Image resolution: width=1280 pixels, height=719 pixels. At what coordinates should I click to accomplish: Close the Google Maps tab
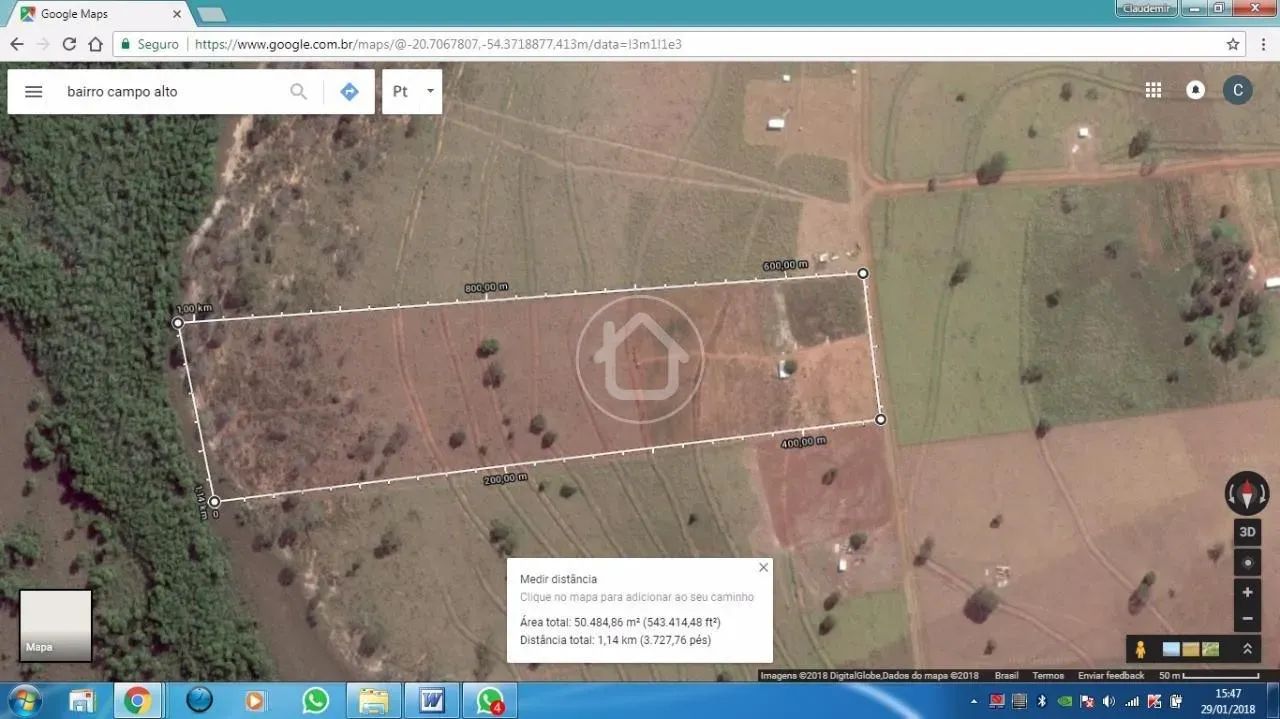point(177,14)
